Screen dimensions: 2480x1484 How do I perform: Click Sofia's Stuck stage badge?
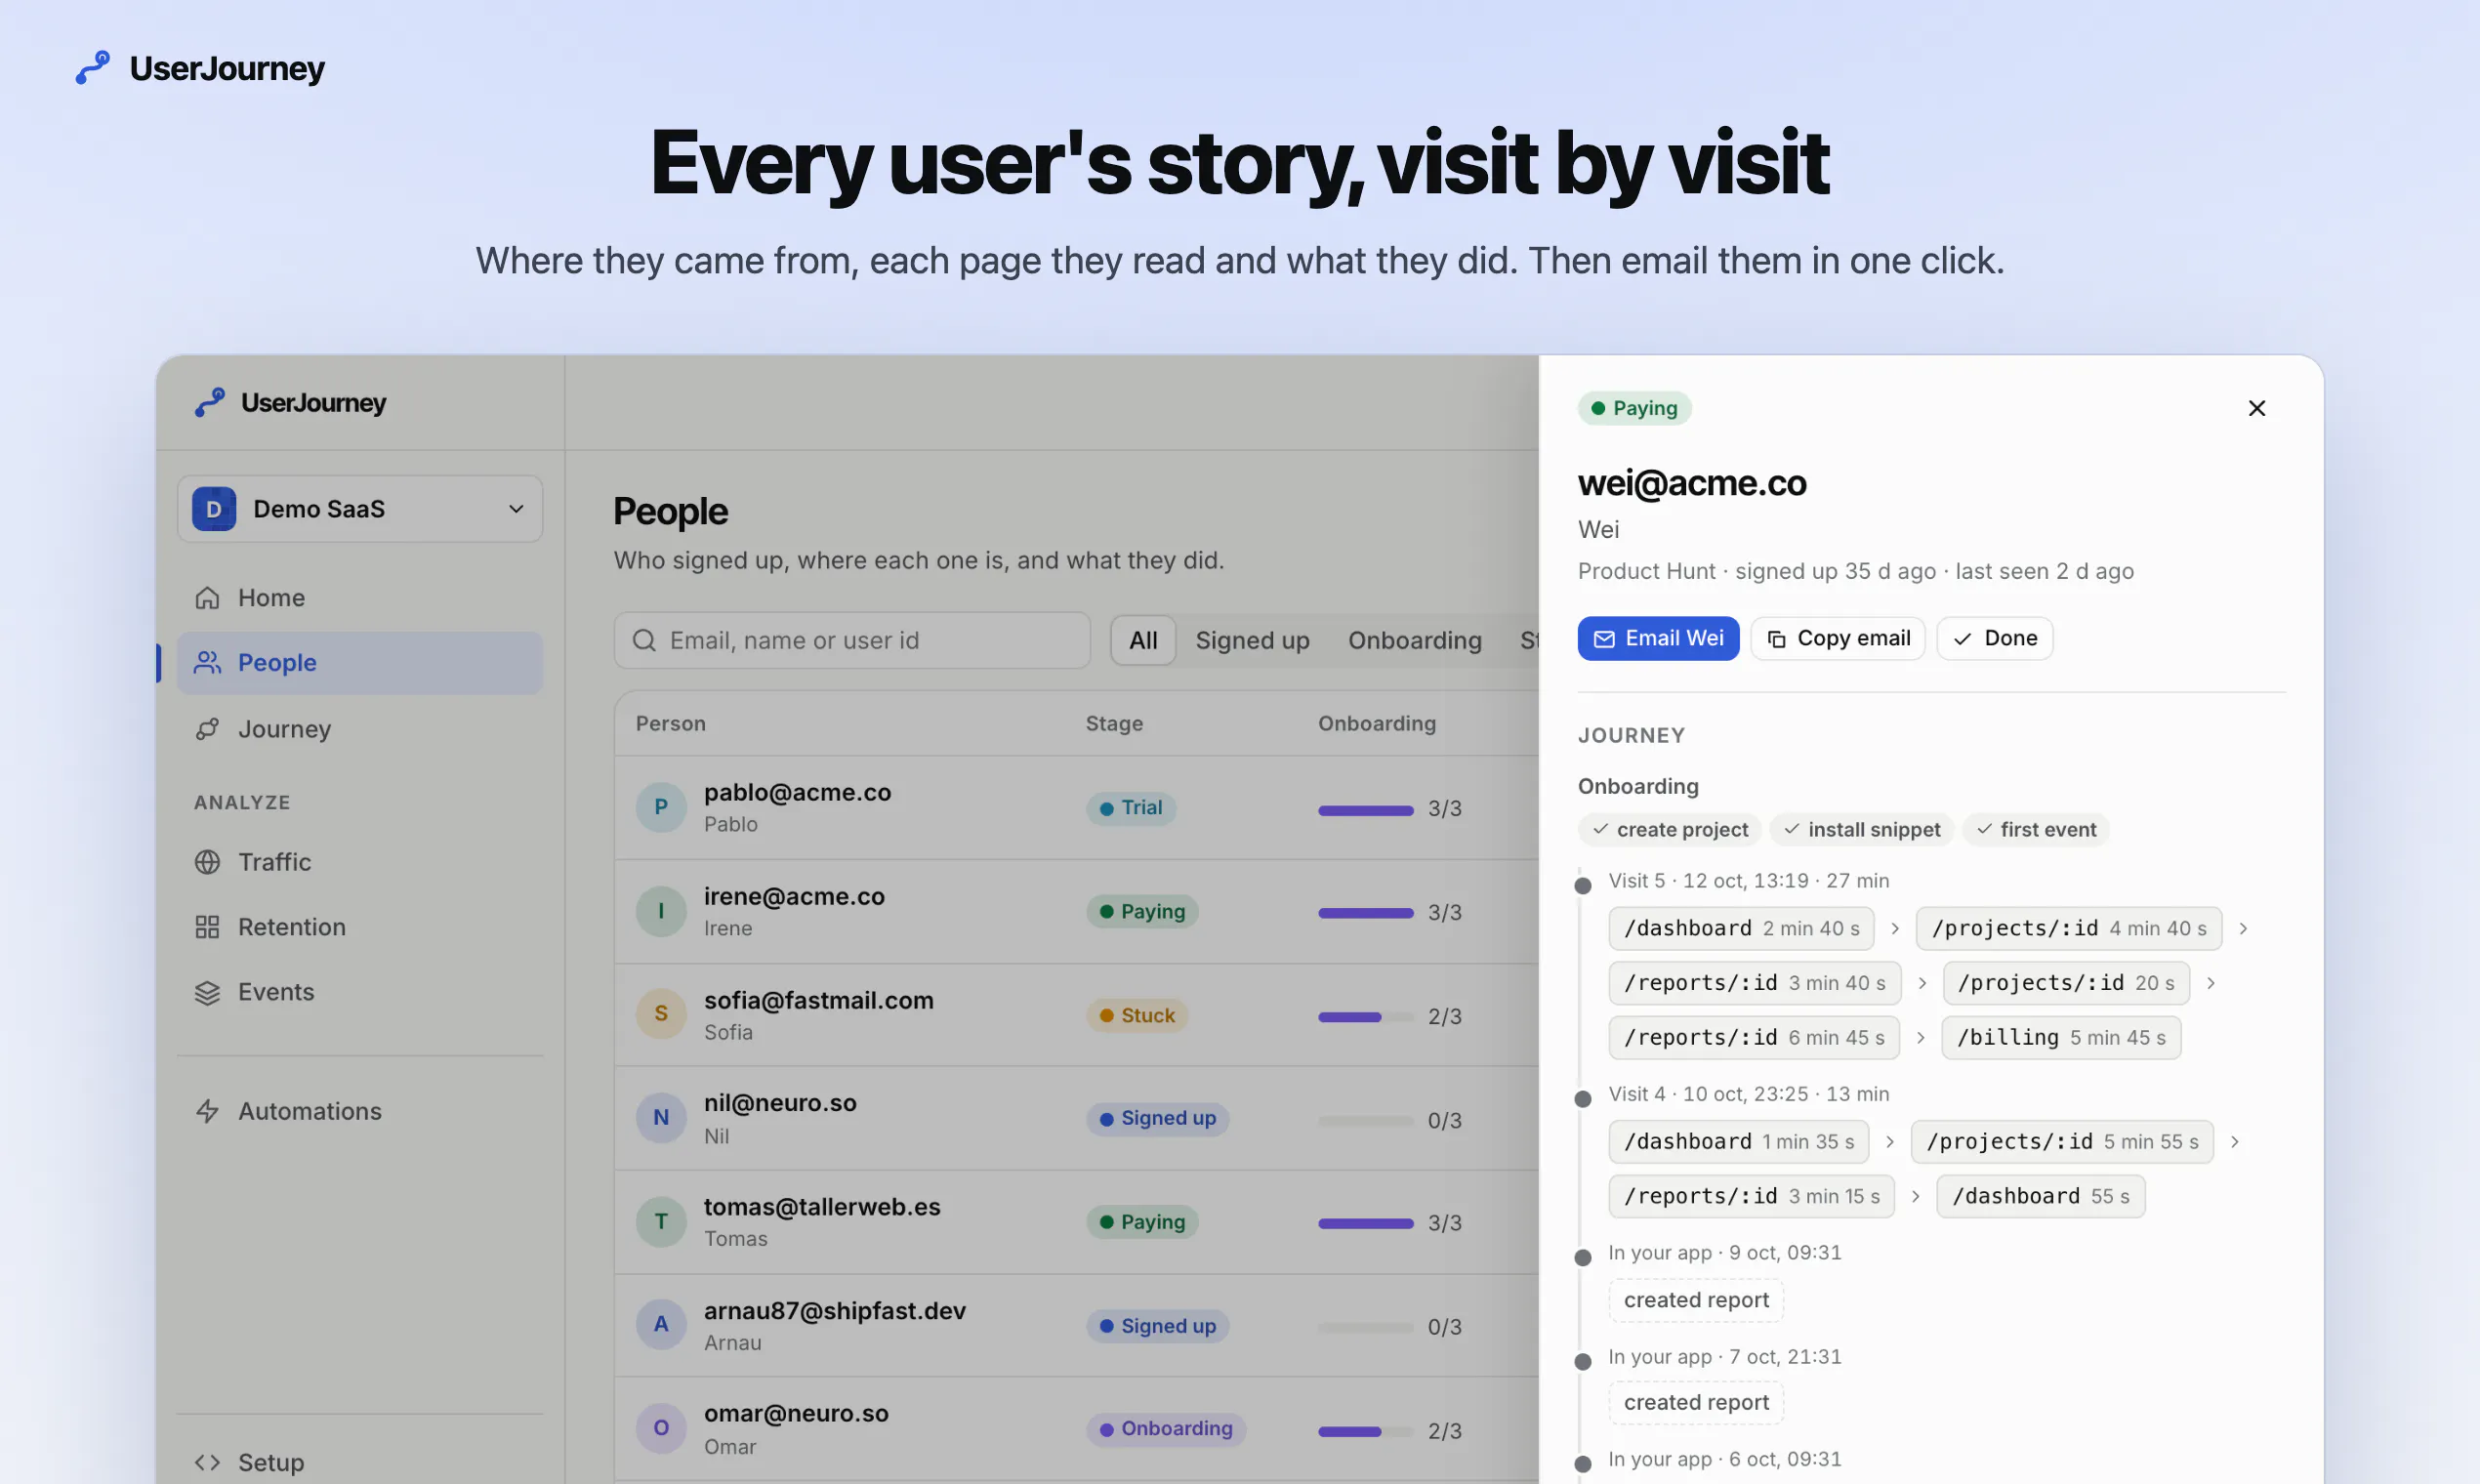coord(1137,1015)
